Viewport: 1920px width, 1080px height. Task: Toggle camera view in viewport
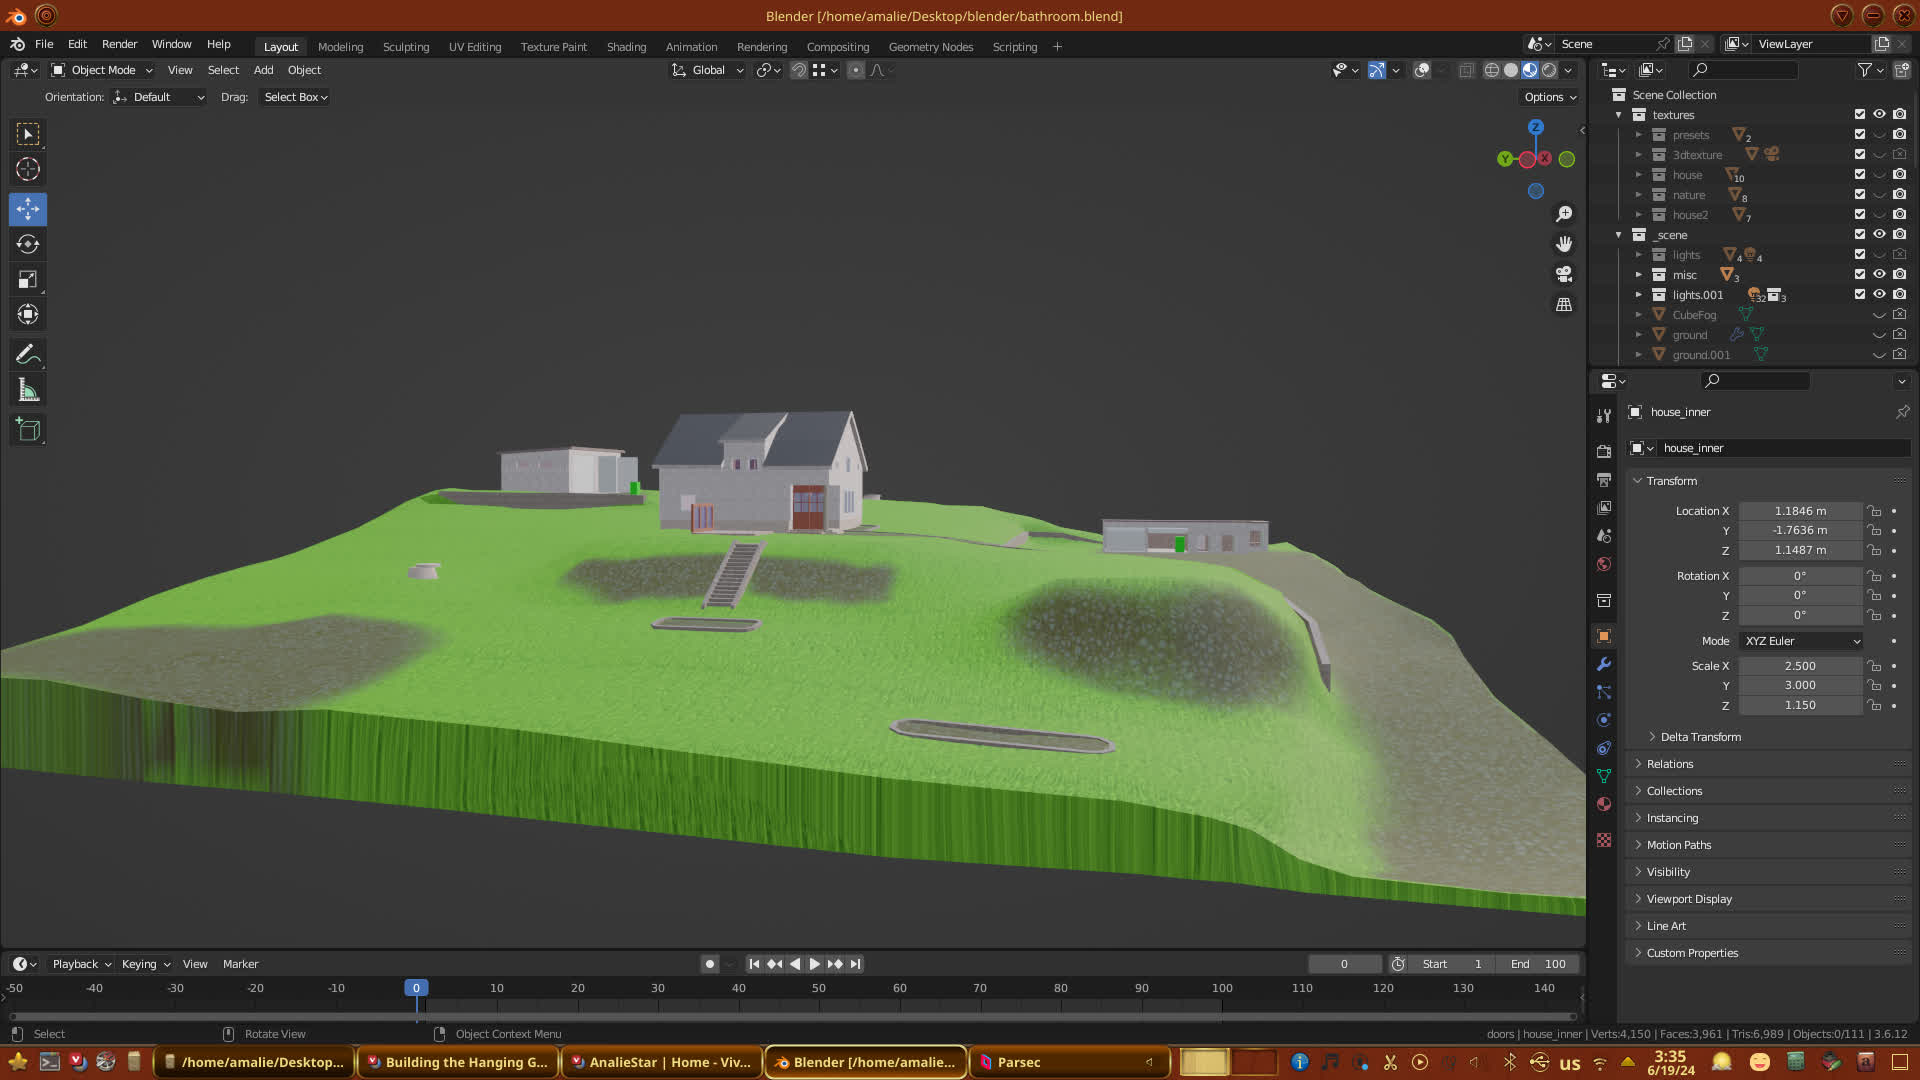click(1564, 274)
